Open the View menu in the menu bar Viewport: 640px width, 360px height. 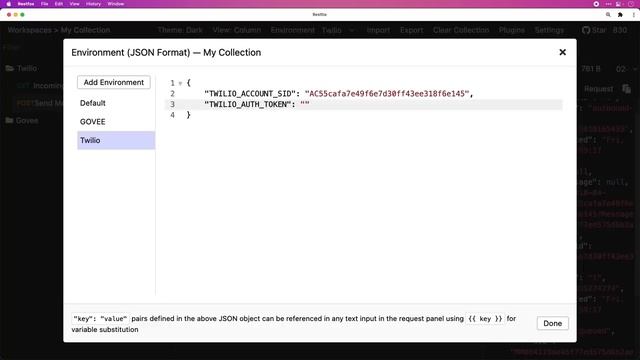click(74, 4)
